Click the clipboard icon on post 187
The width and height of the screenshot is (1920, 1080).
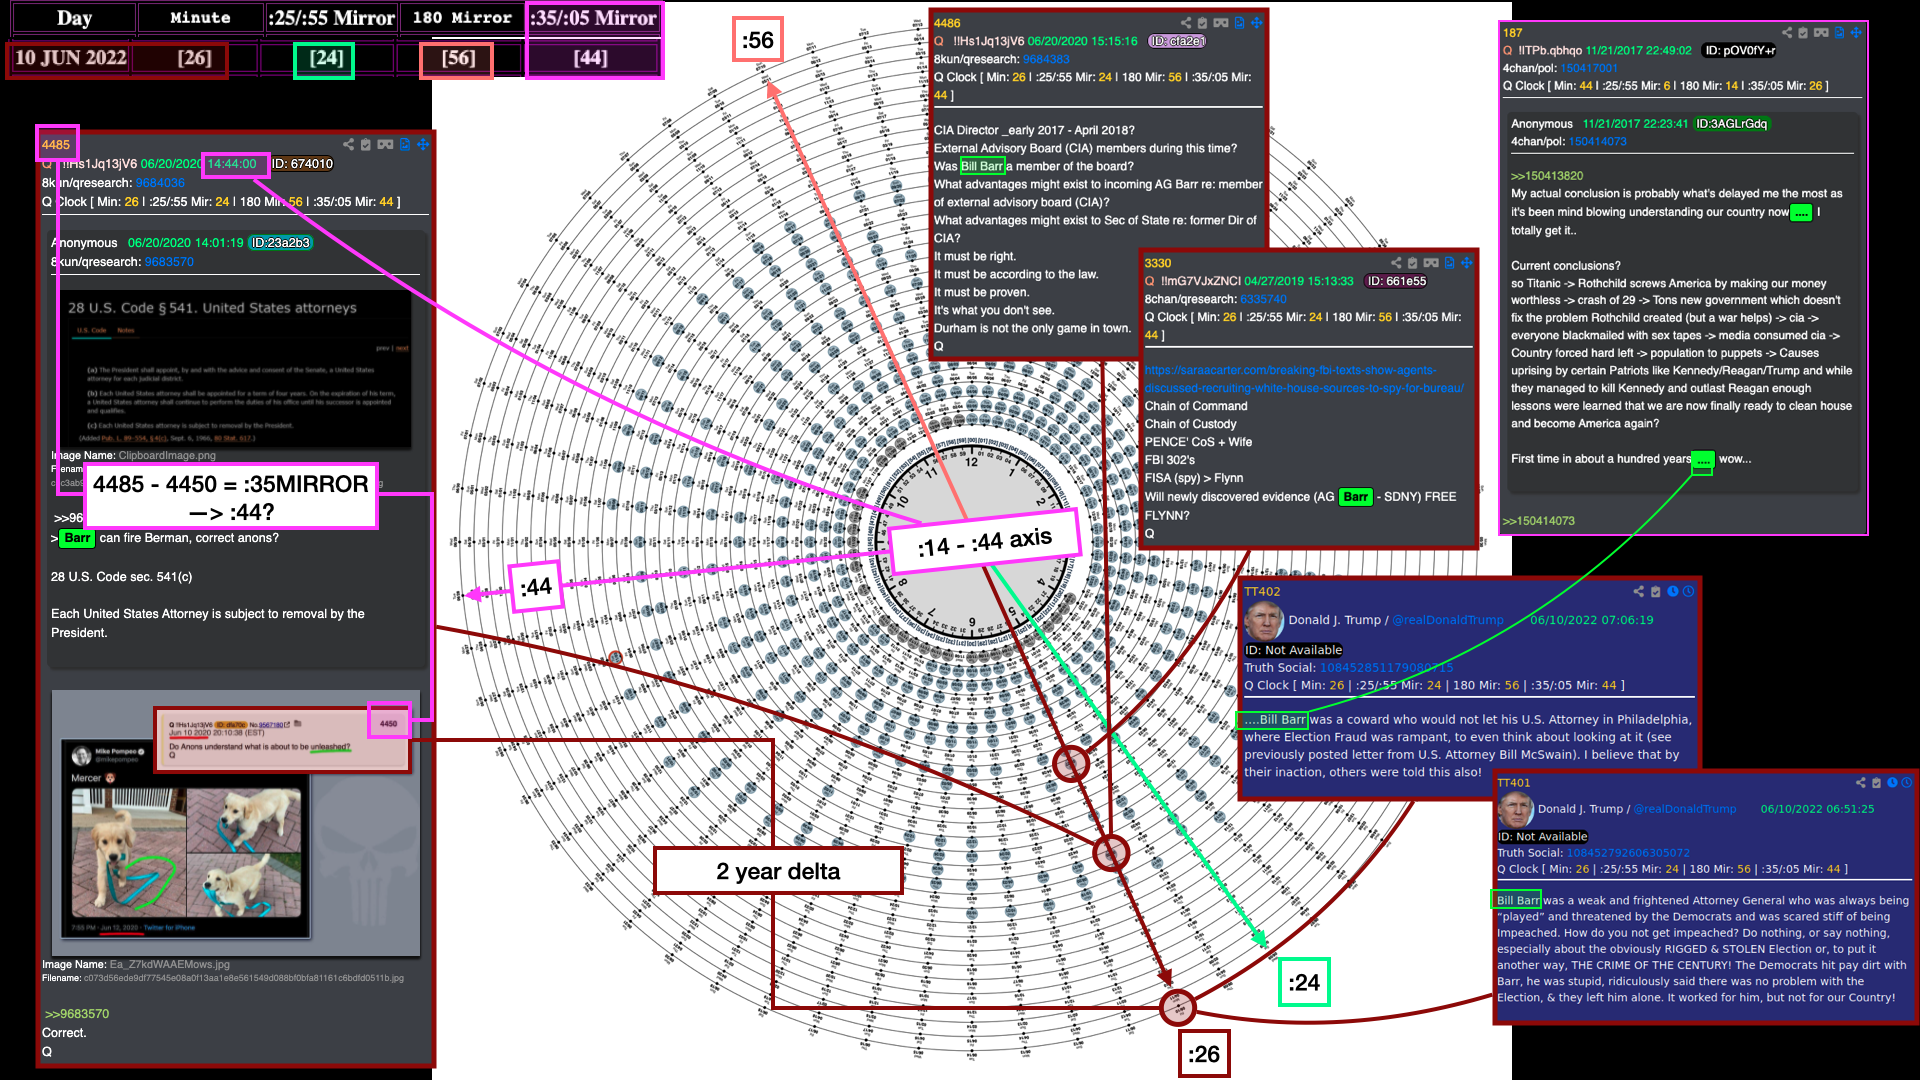1803,33
